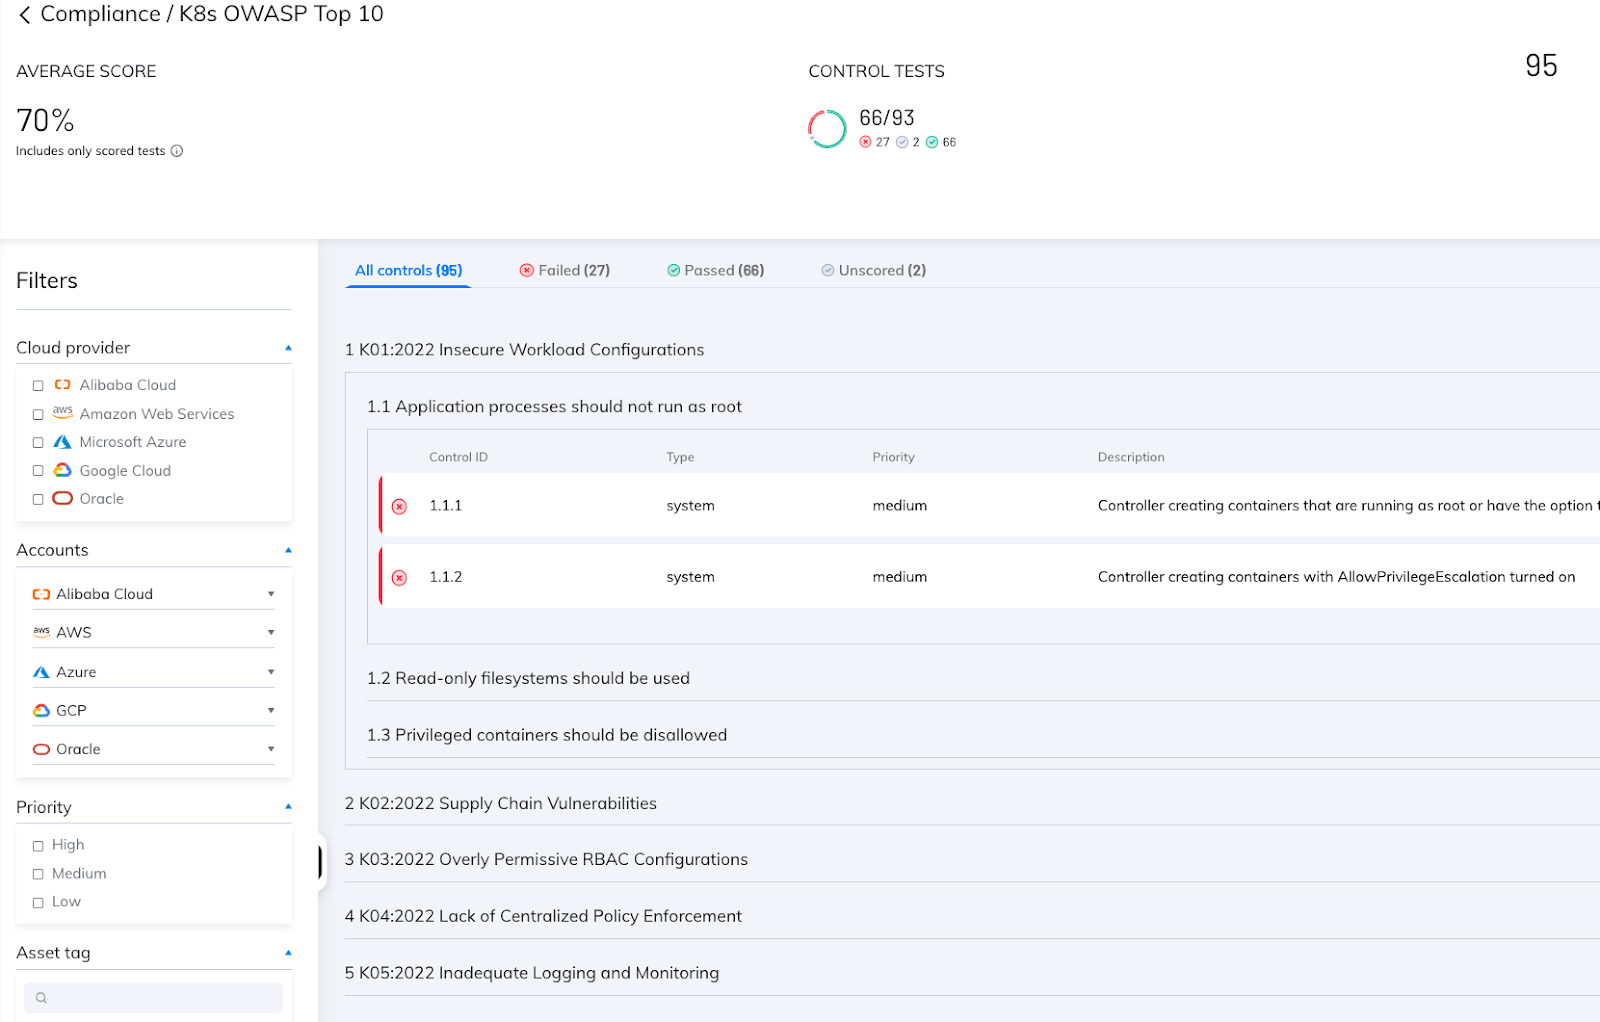Click the Amazon Web Services icon in filters
Viewport: 1600px width, 1022px height.
click(63, 413)
